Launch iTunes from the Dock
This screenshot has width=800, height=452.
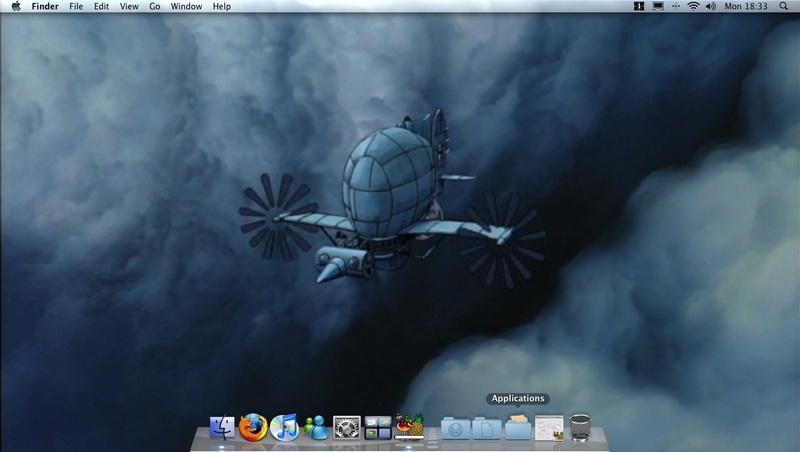[x=284, y=427]
